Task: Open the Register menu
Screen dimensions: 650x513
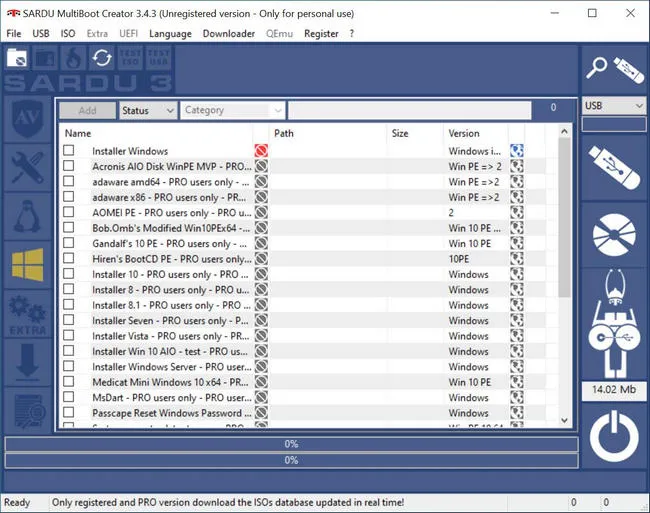Action: tap(321, 34)
